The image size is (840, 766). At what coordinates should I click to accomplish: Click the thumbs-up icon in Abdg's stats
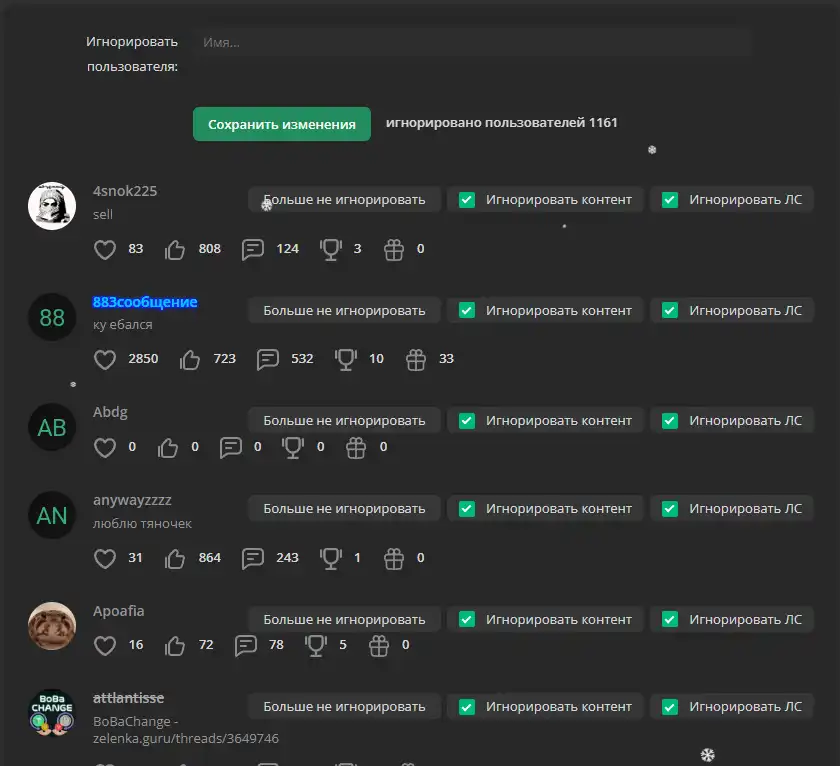(x=168, y=448)
